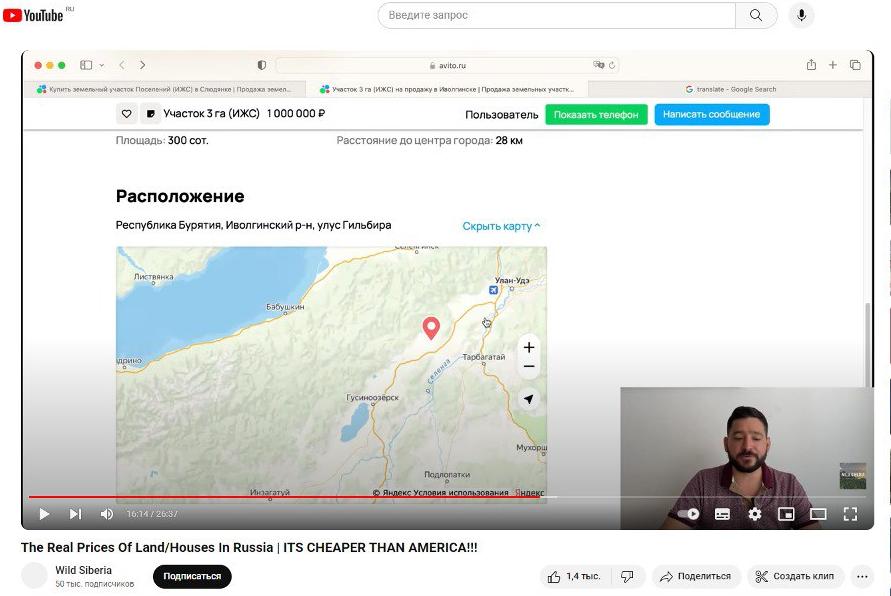891x596 pixels.
Task: Click the map geolocation arrow button
Action: (529, 399)
